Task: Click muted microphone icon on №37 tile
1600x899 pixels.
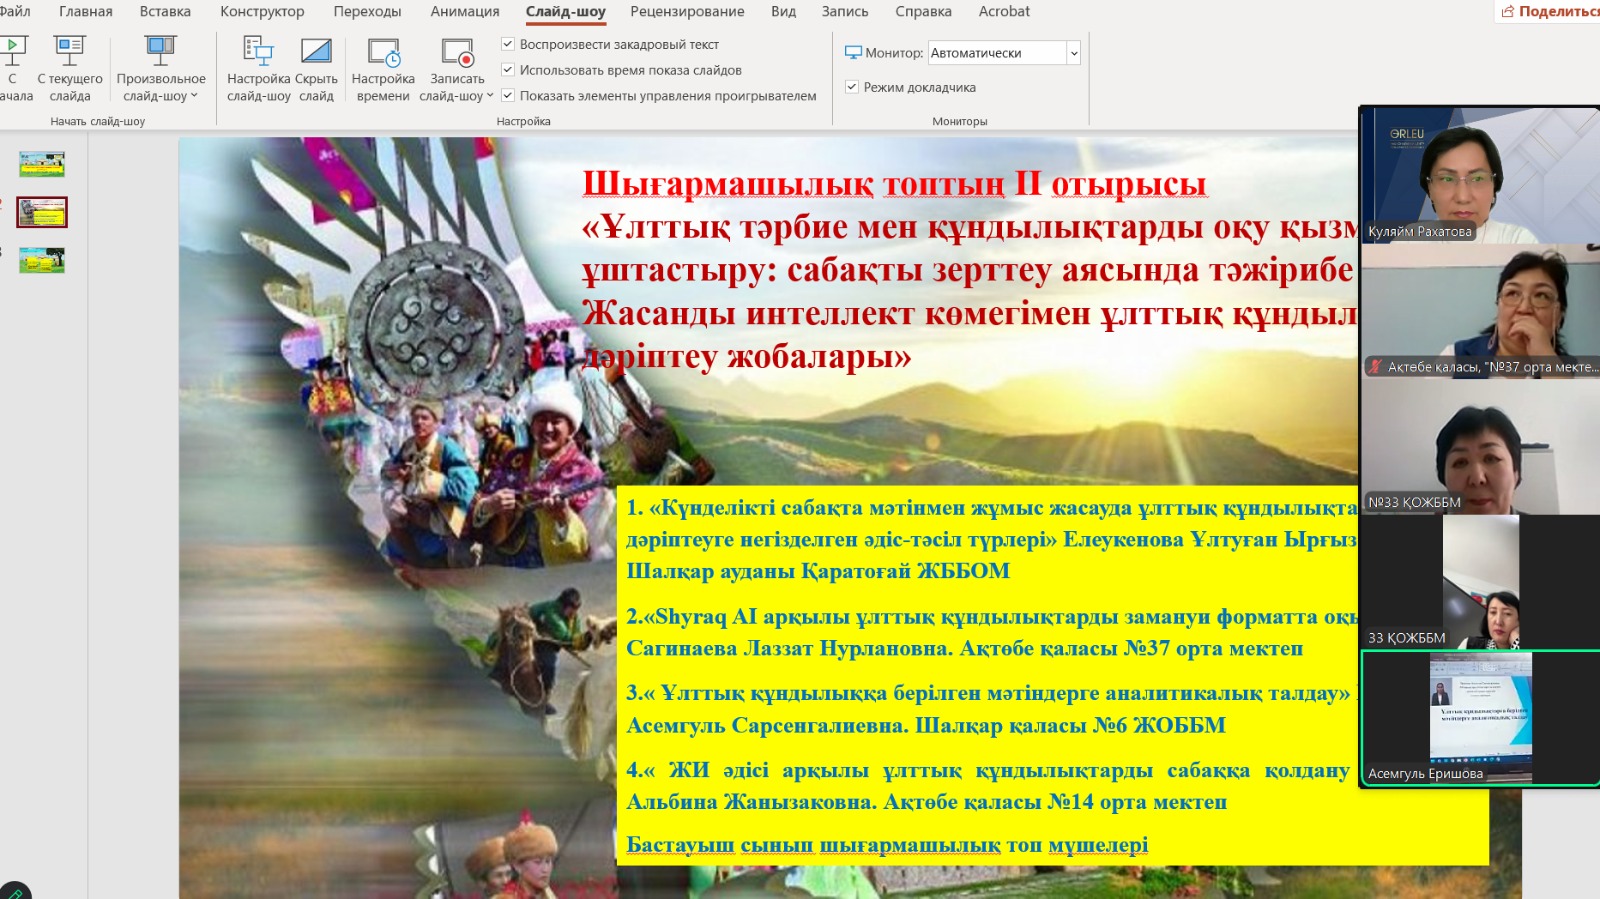Action: coord(1376,367)
